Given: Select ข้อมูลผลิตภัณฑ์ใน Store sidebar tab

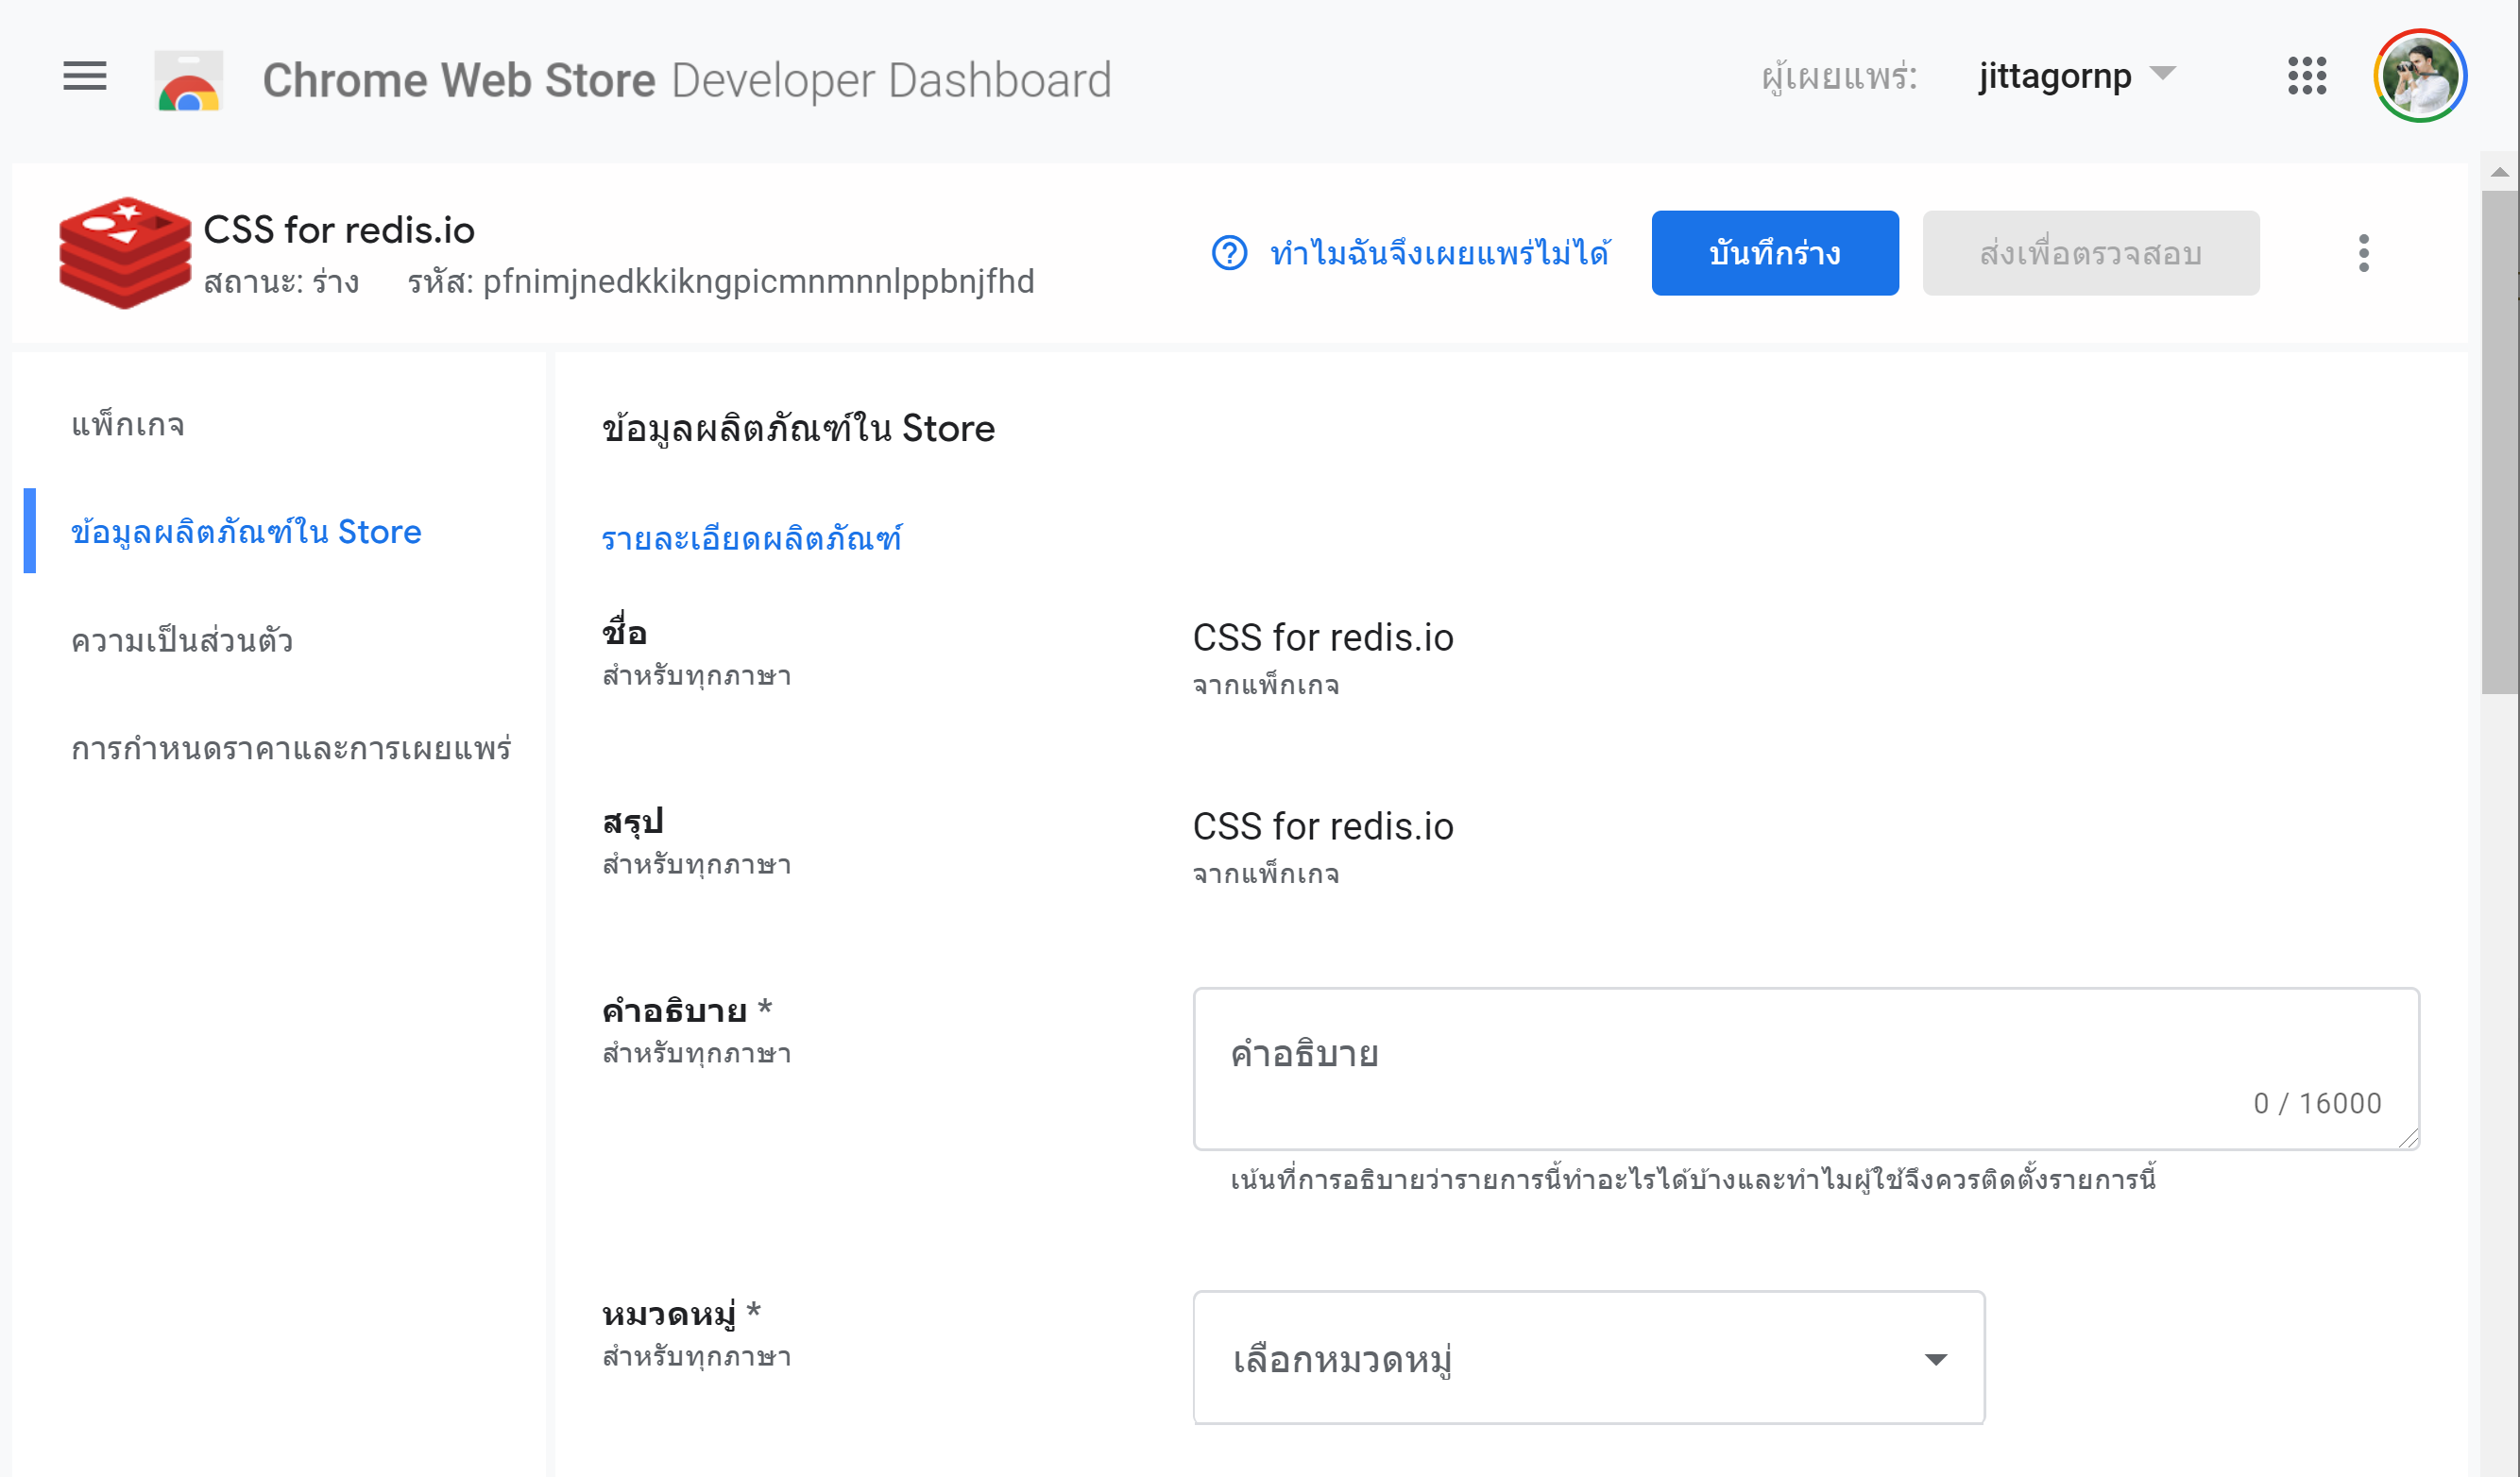Looking at the screenshot, I should [x=246, y=531].
